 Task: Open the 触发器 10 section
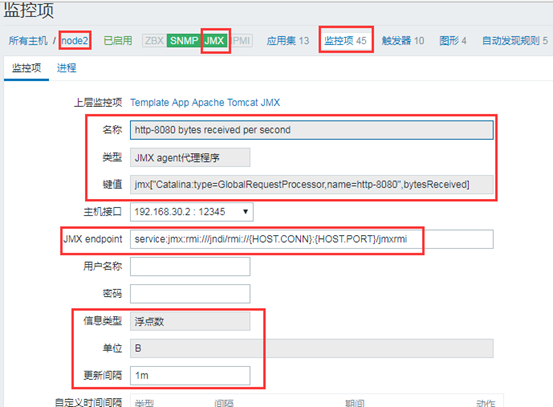pos(403,41)
